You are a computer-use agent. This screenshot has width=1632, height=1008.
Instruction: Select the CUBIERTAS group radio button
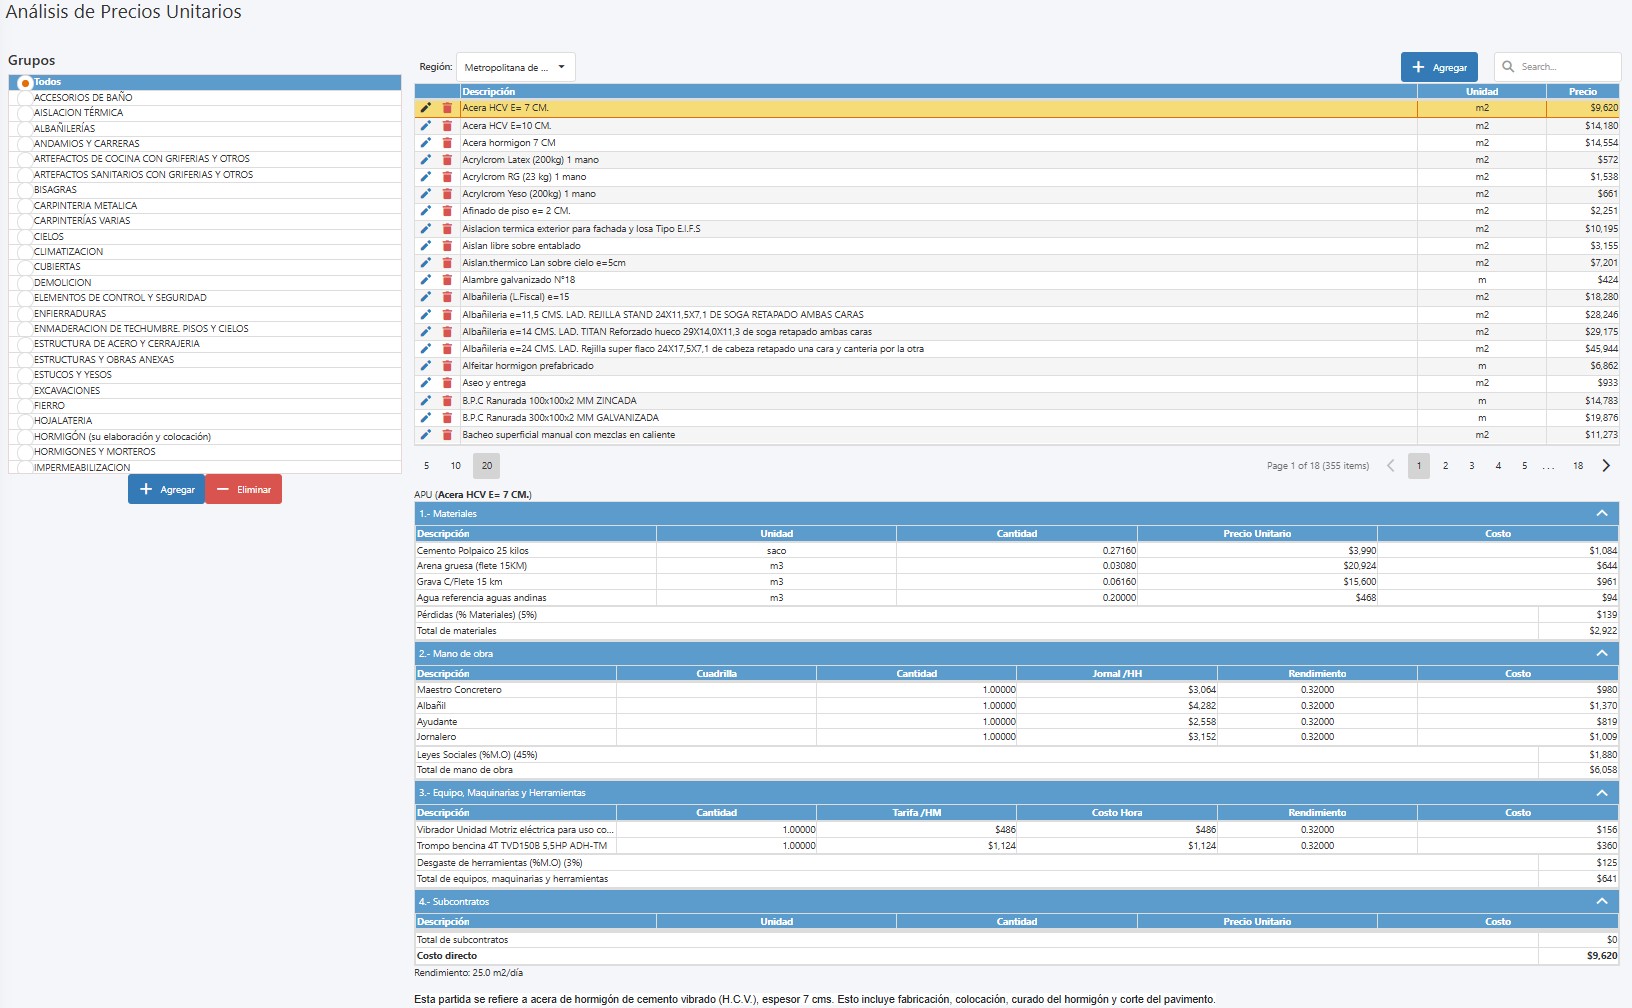pyautogui.click(x=25, y=267)
